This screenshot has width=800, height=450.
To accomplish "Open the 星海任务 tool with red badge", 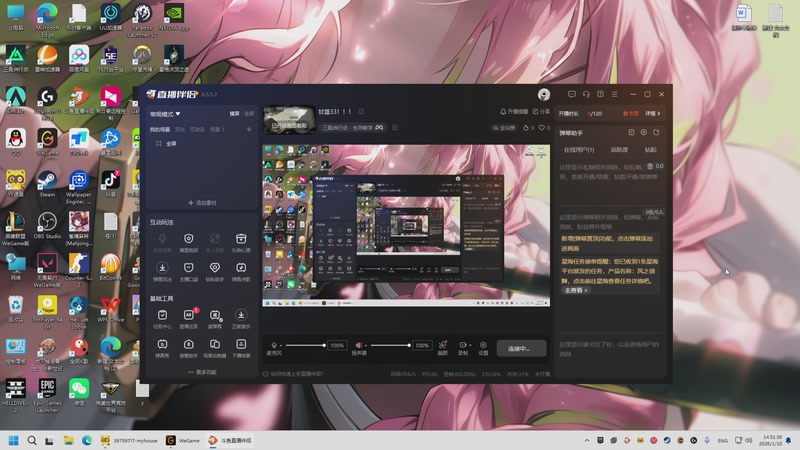I will click(x=188, y=319).
